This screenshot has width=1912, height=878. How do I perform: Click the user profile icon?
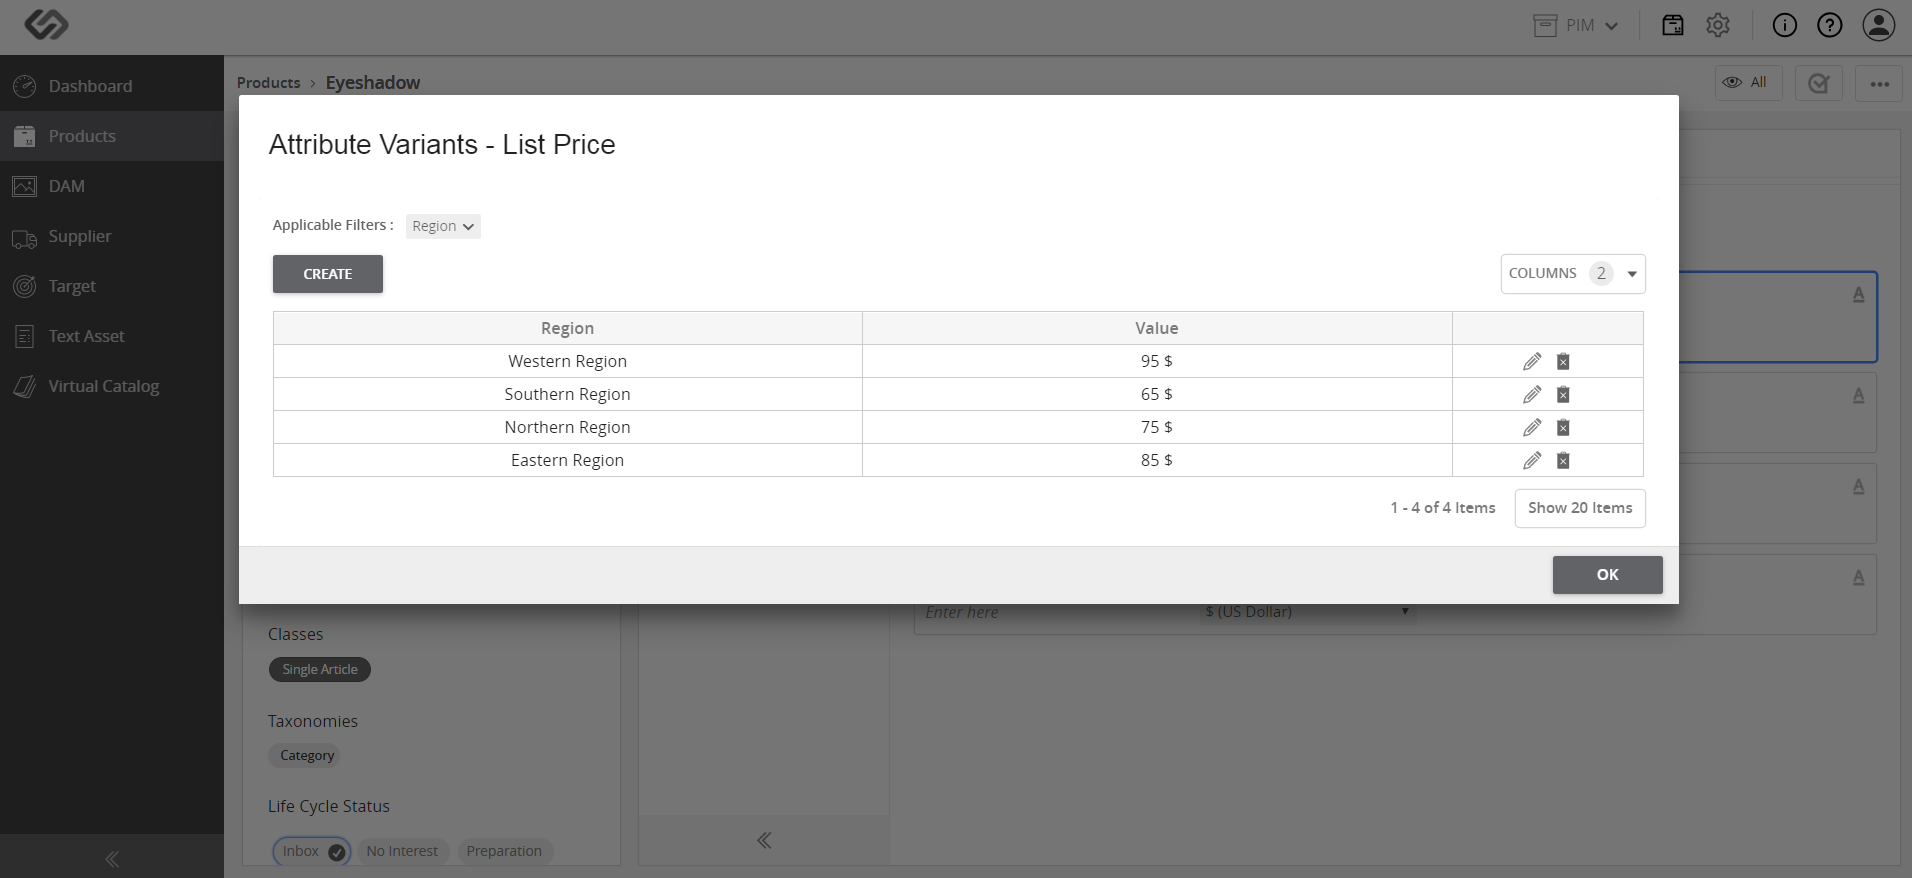(1879, 26)
